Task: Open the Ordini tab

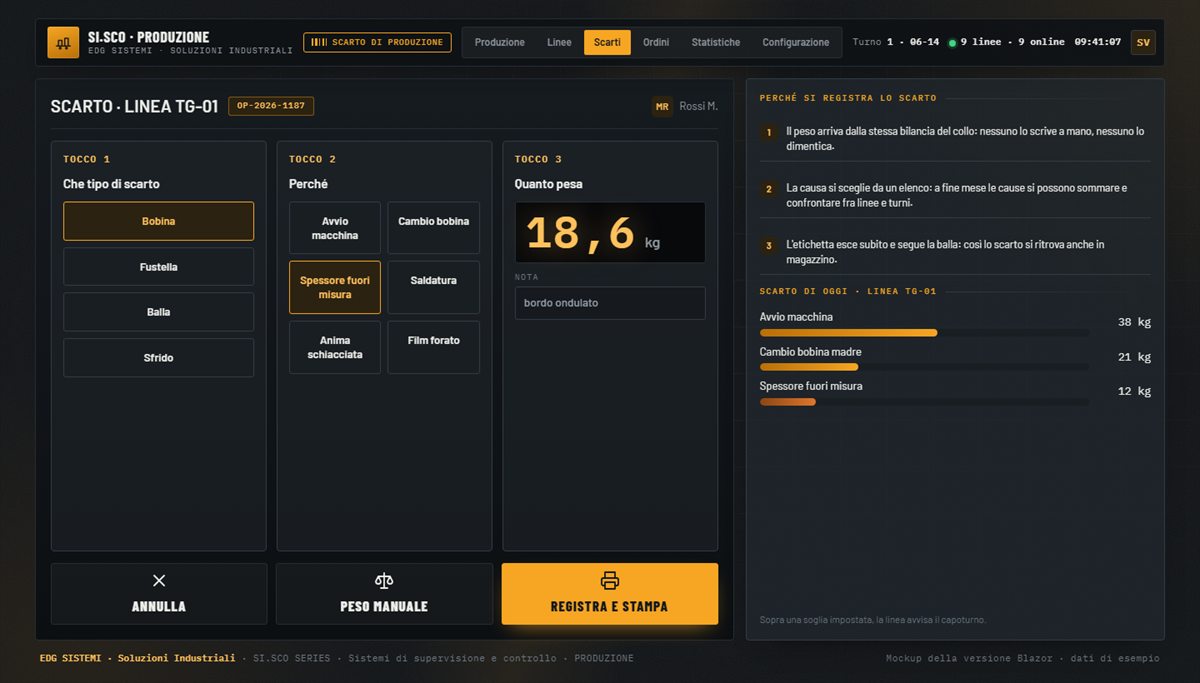Action: coord(656,42)
